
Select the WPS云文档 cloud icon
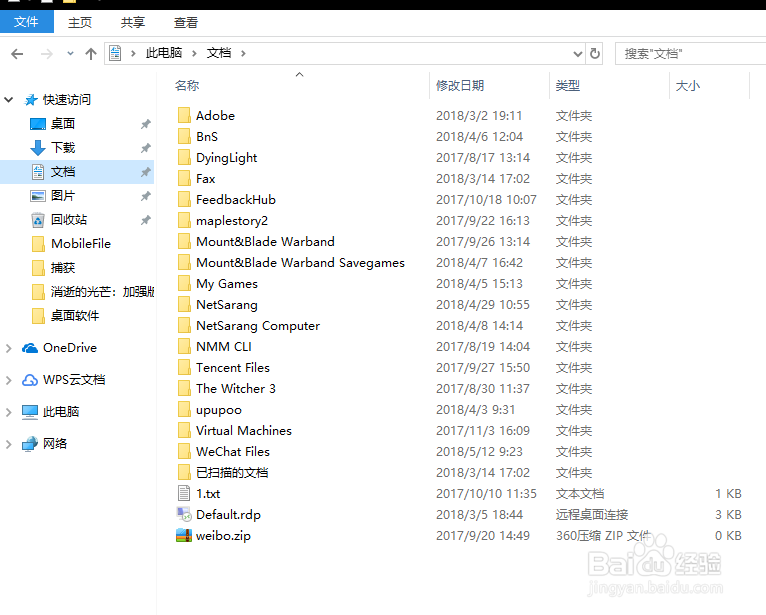30,380
